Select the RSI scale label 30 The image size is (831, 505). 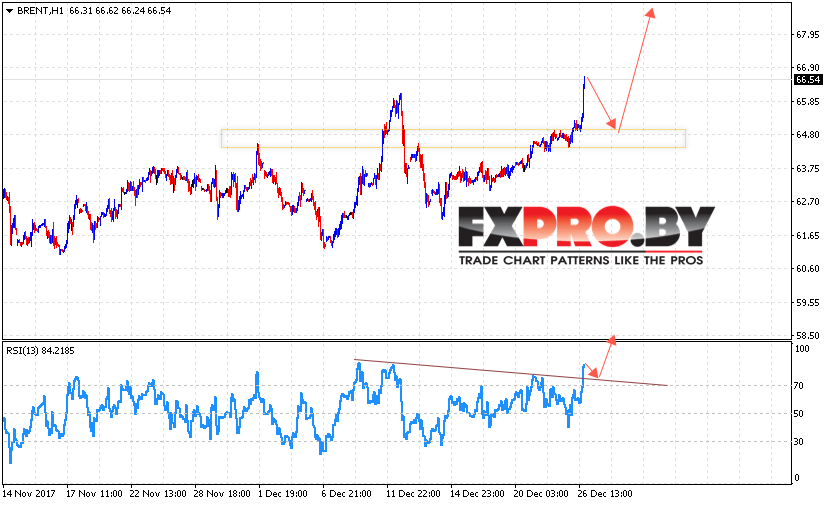point(799,441)
